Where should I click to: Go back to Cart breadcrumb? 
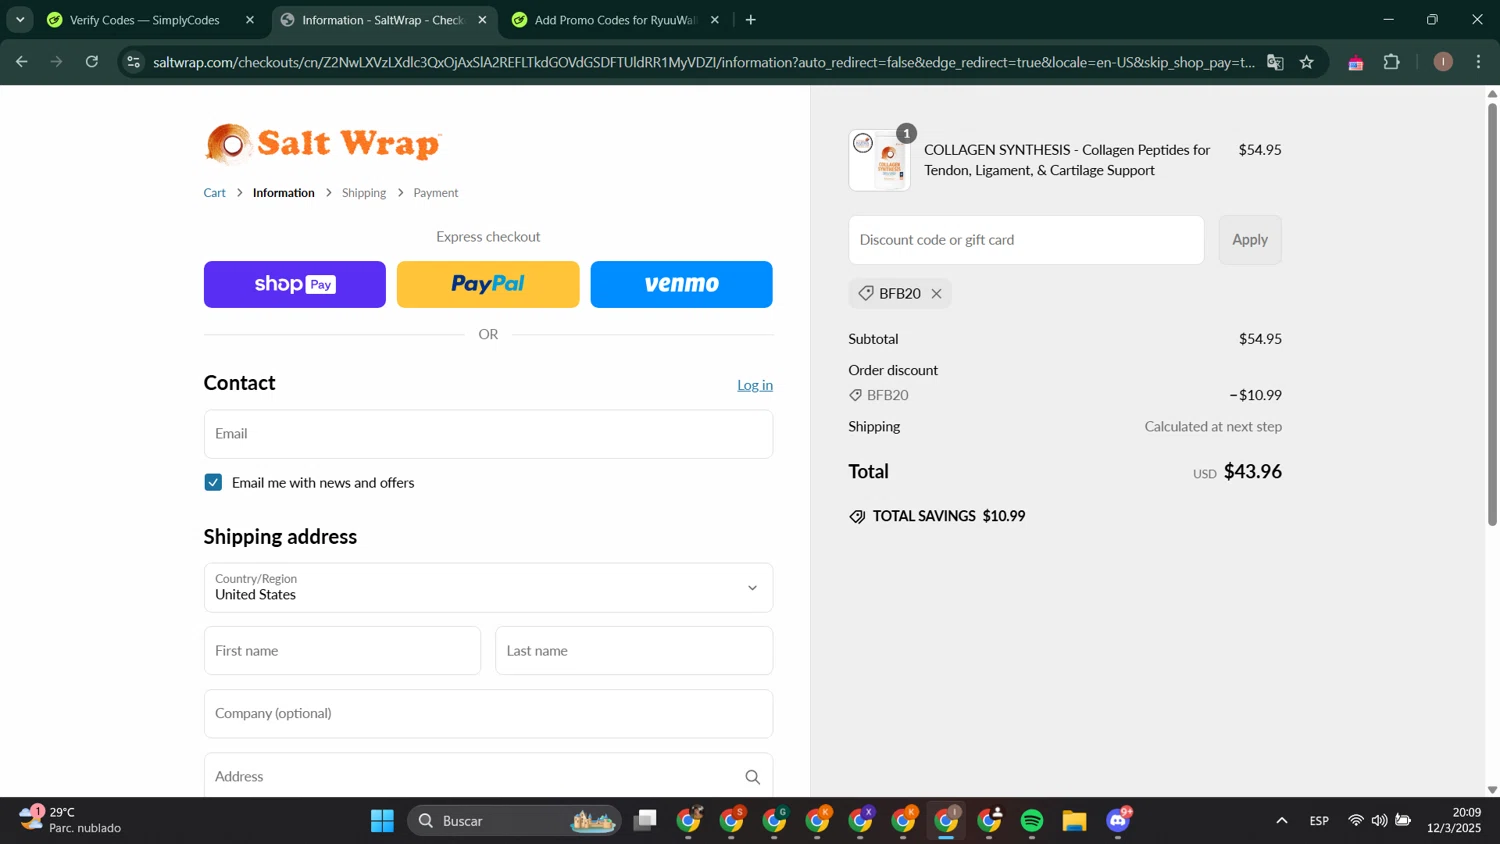pos(215,193)
